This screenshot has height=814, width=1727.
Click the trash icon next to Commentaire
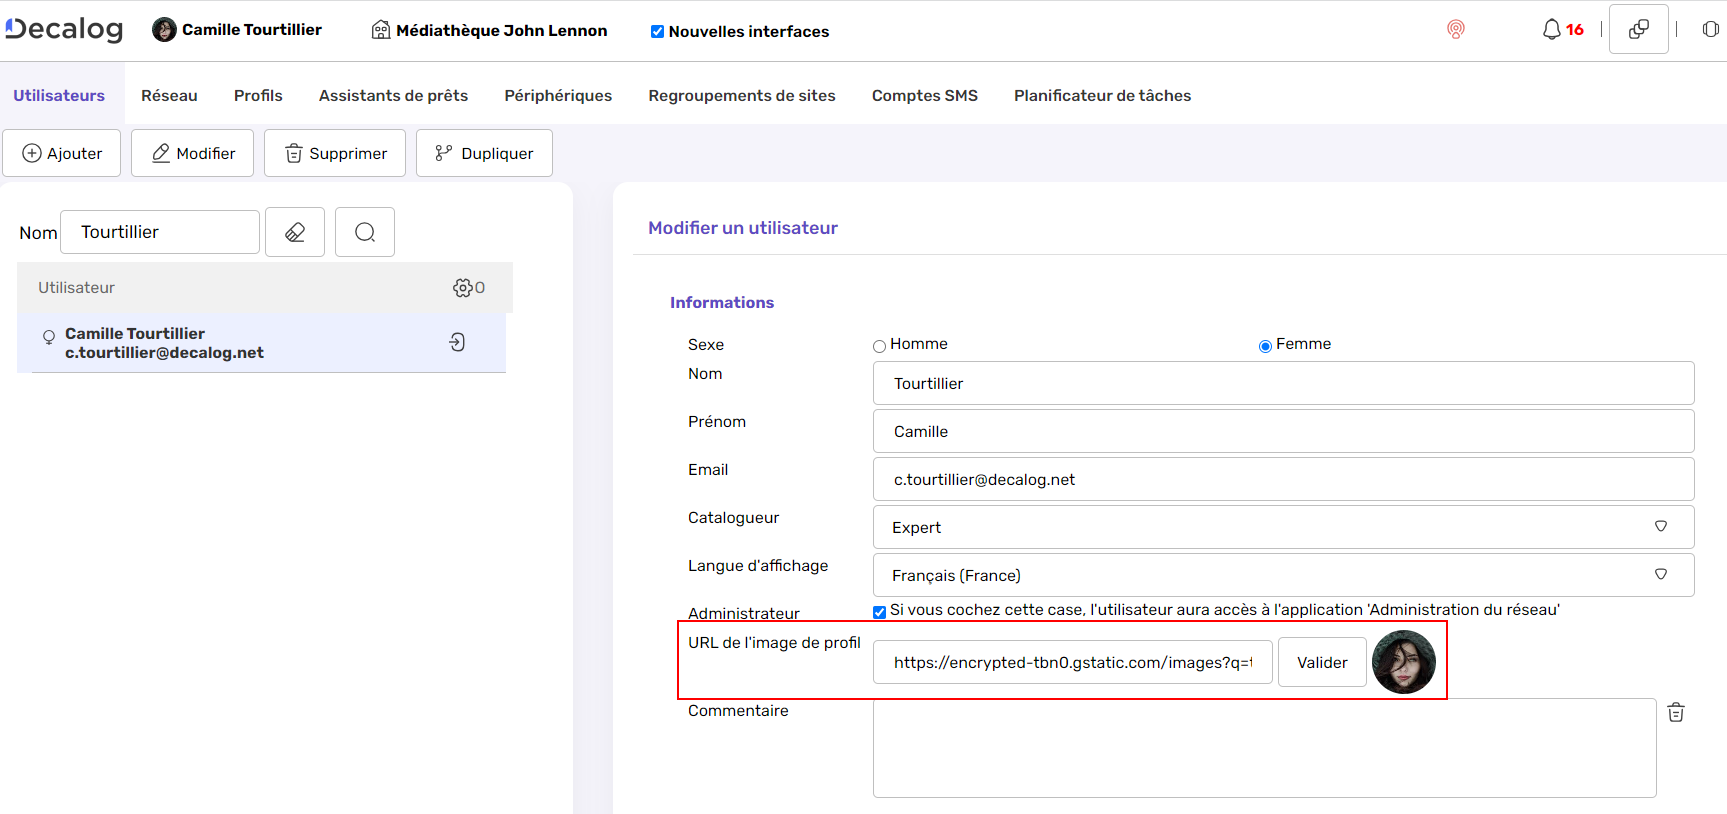(1676, 712)
